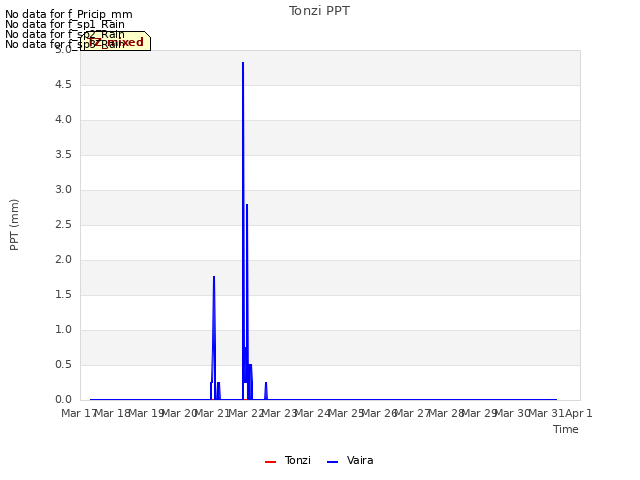The width and height of the screenshot is (640, 480).
Task: Click the Mar 26 x-axis tick label
Action: click(x=379, y=413)
